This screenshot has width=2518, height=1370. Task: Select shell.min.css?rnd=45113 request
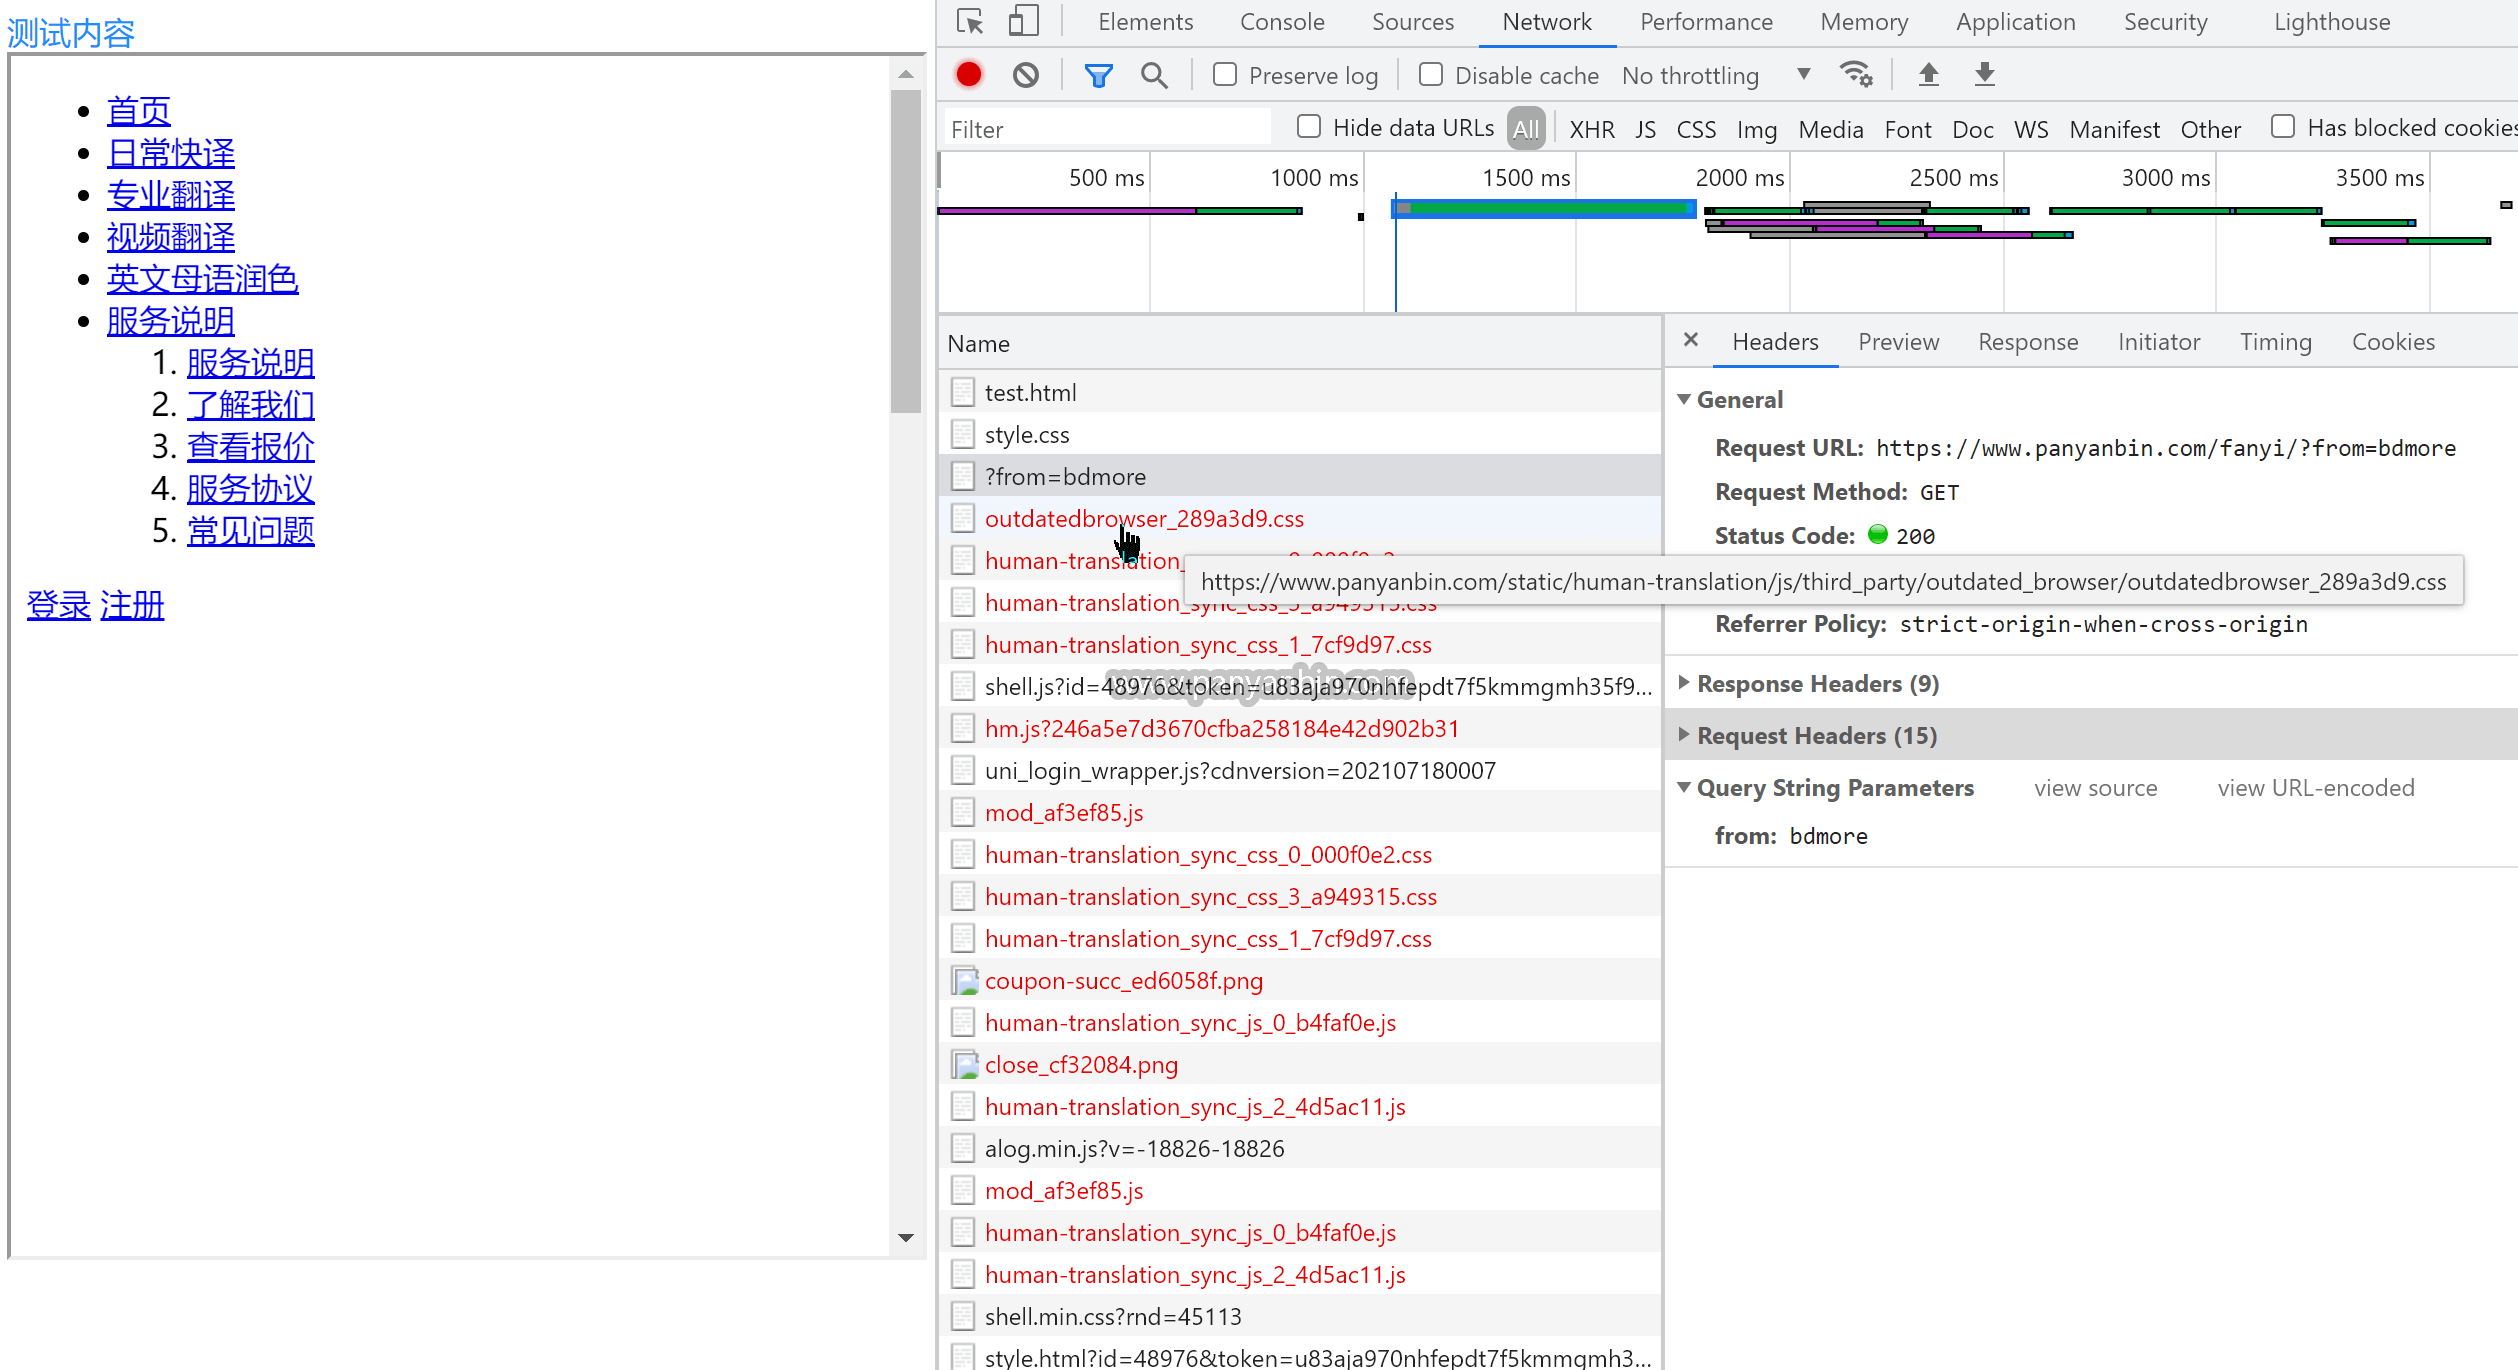(1300, 1316)
